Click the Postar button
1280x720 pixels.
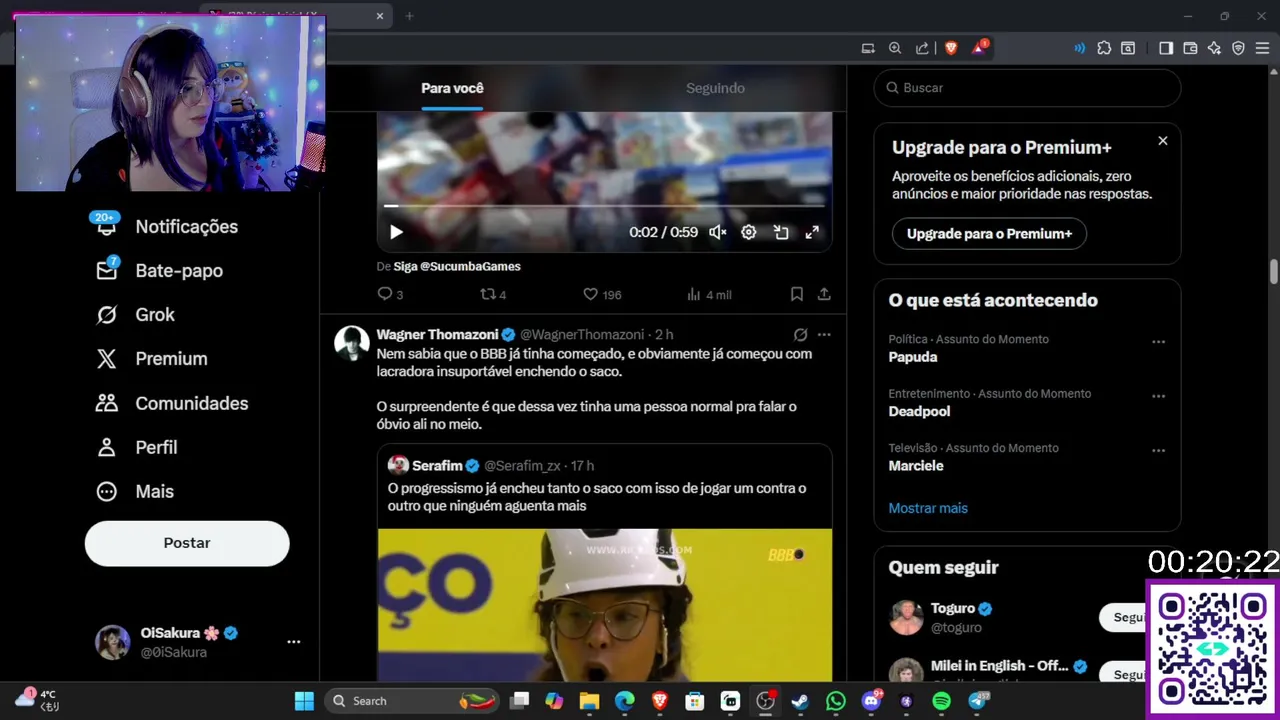tap(187, 543)
